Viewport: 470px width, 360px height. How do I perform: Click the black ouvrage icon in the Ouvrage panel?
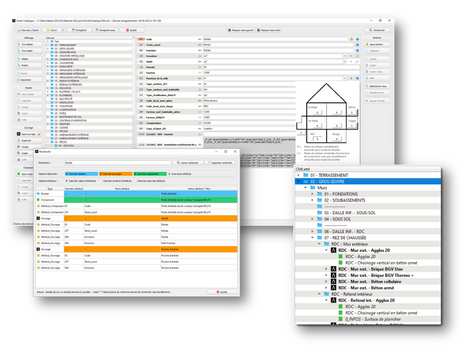pyautogui.click(x=19, y=134)
